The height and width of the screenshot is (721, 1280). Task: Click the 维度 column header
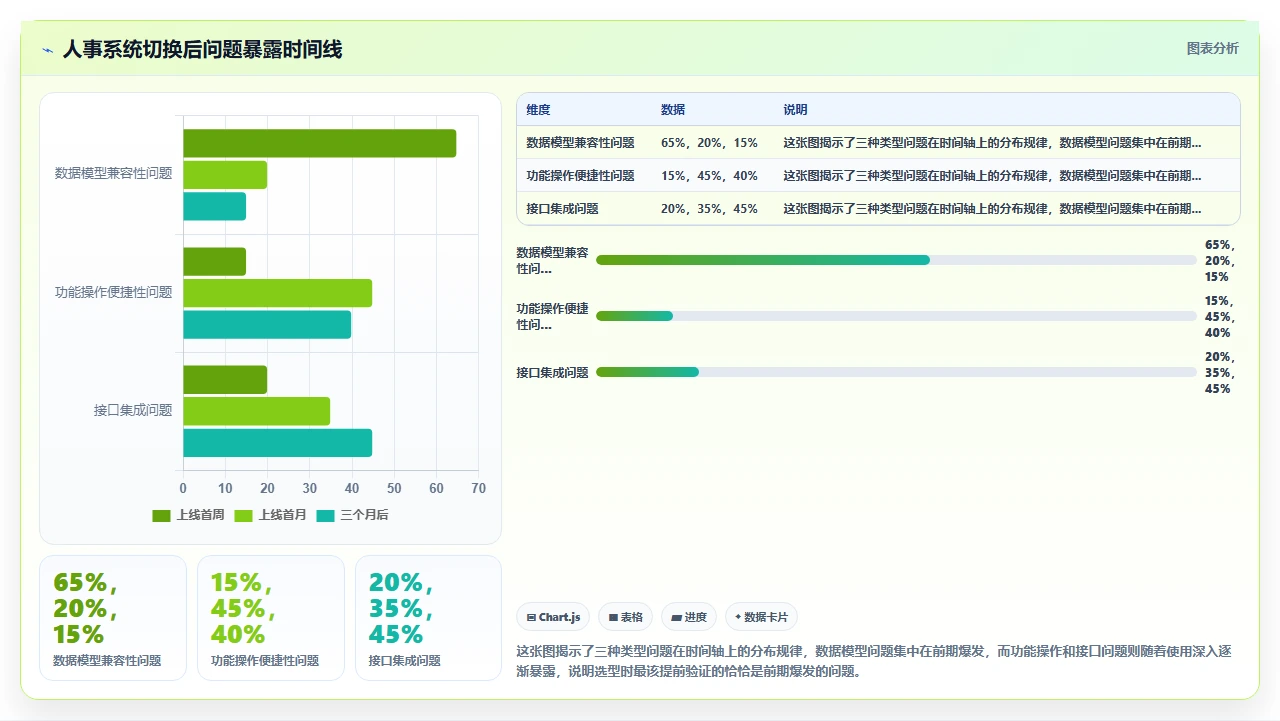pyautogui.click(x=539, y=110)
